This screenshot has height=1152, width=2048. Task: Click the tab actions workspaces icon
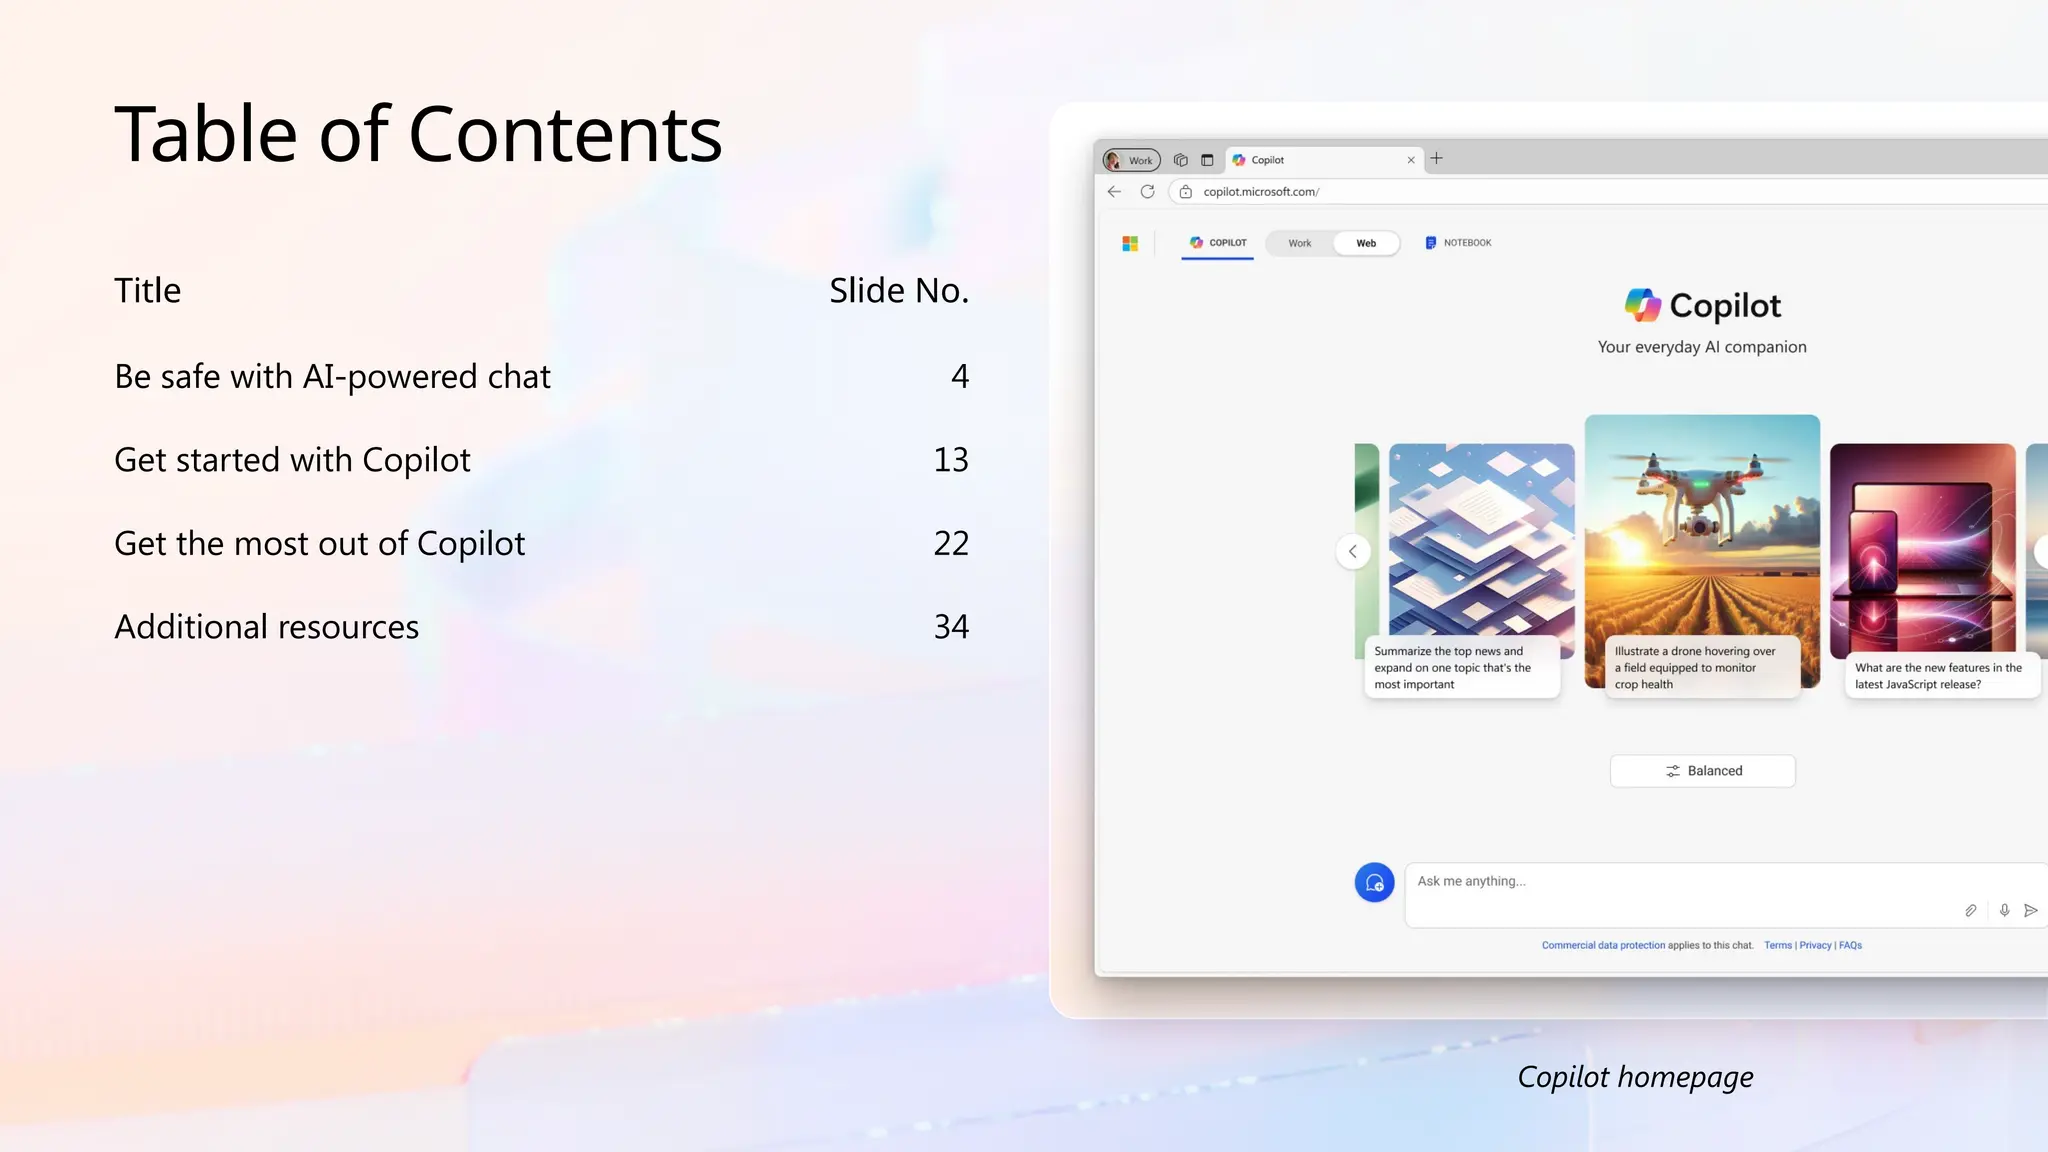[1181, 160]
